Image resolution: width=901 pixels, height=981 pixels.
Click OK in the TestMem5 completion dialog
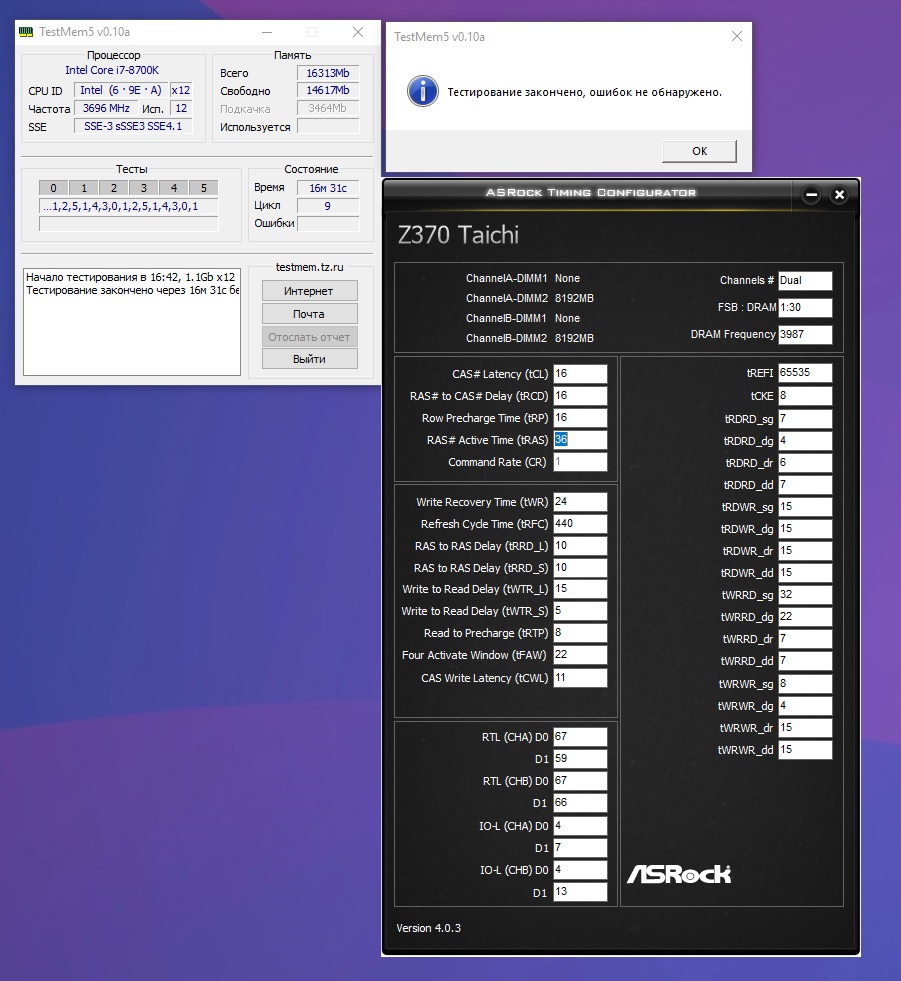699,151
